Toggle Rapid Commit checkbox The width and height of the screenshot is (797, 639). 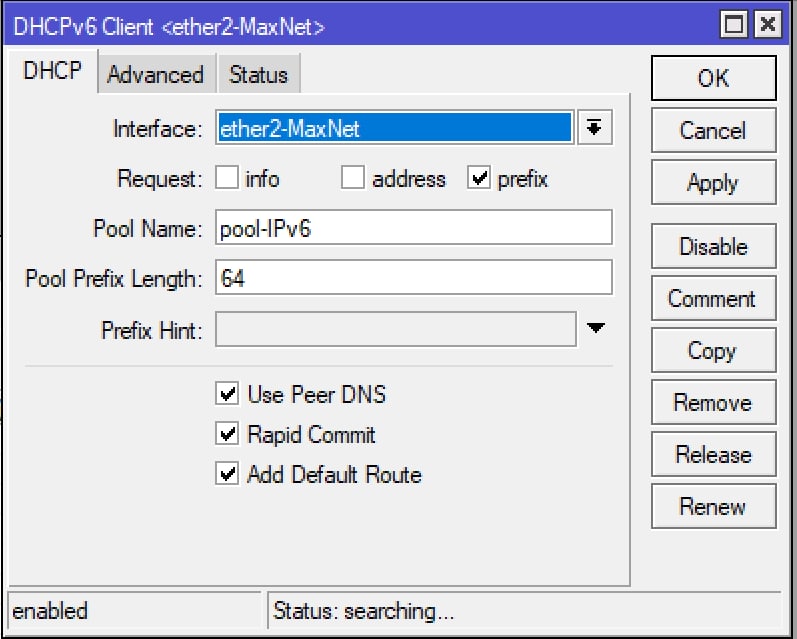tap(227, 434)
